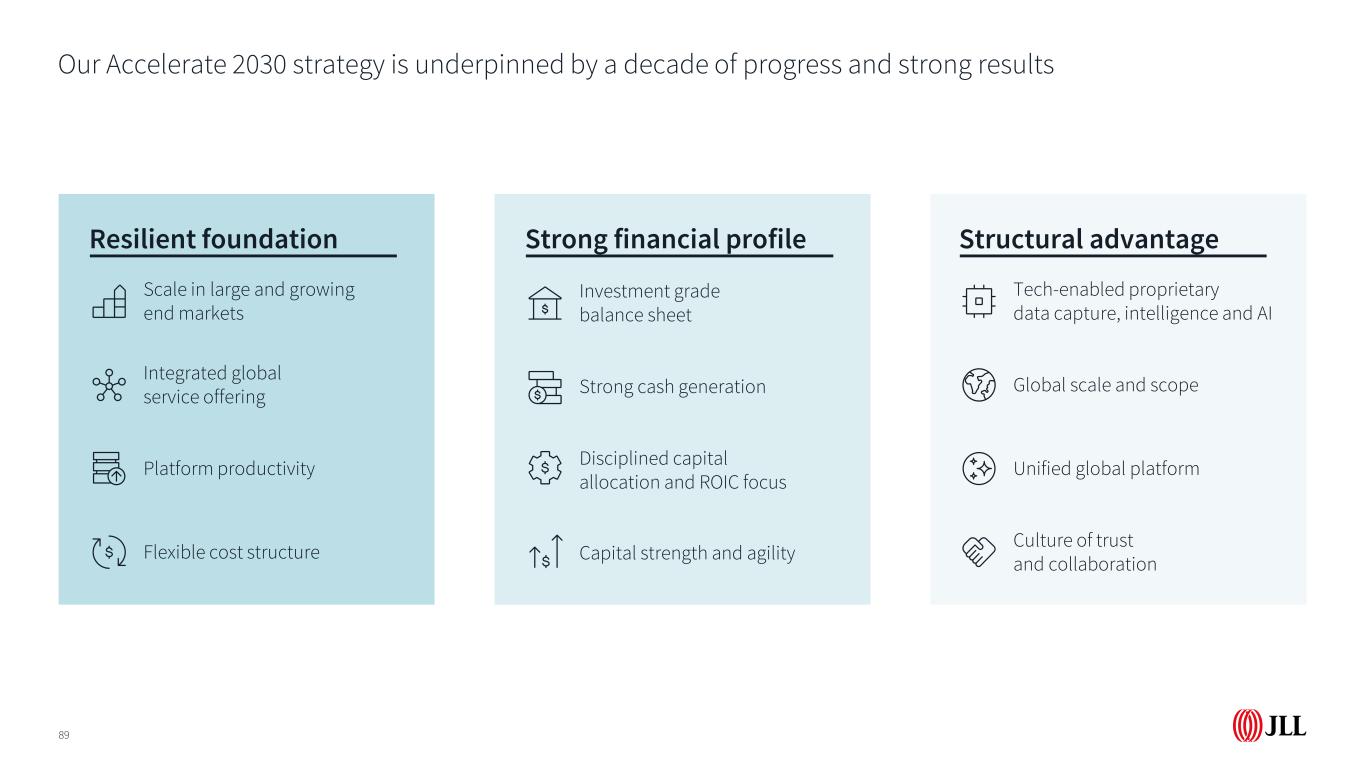
Task: Click the Unified global platform text
Action: [1106, 469]
